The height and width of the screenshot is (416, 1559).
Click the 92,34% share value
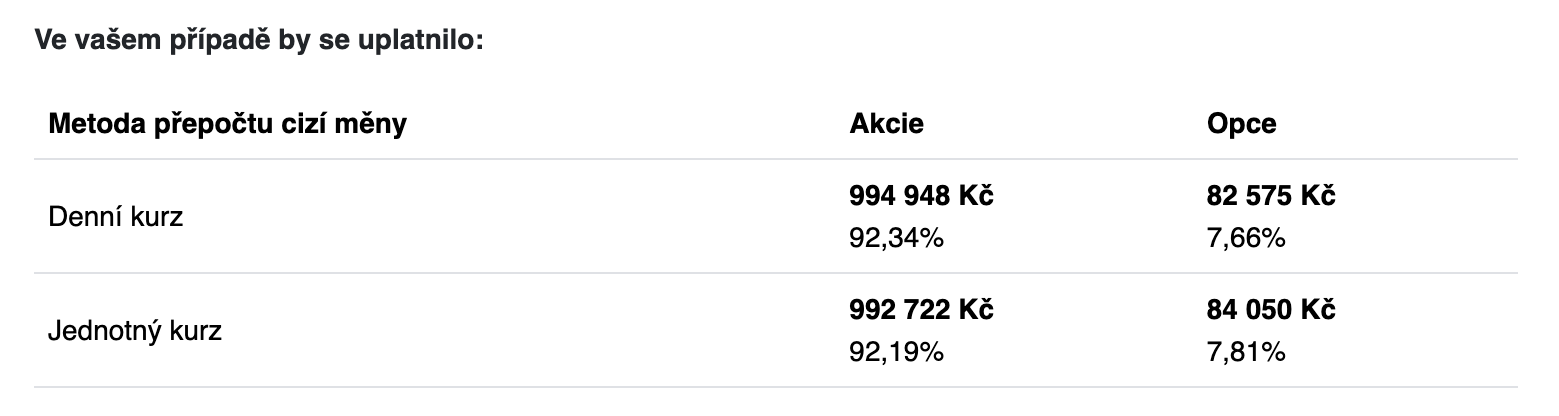pyautogui.click(x=897, y=238)
